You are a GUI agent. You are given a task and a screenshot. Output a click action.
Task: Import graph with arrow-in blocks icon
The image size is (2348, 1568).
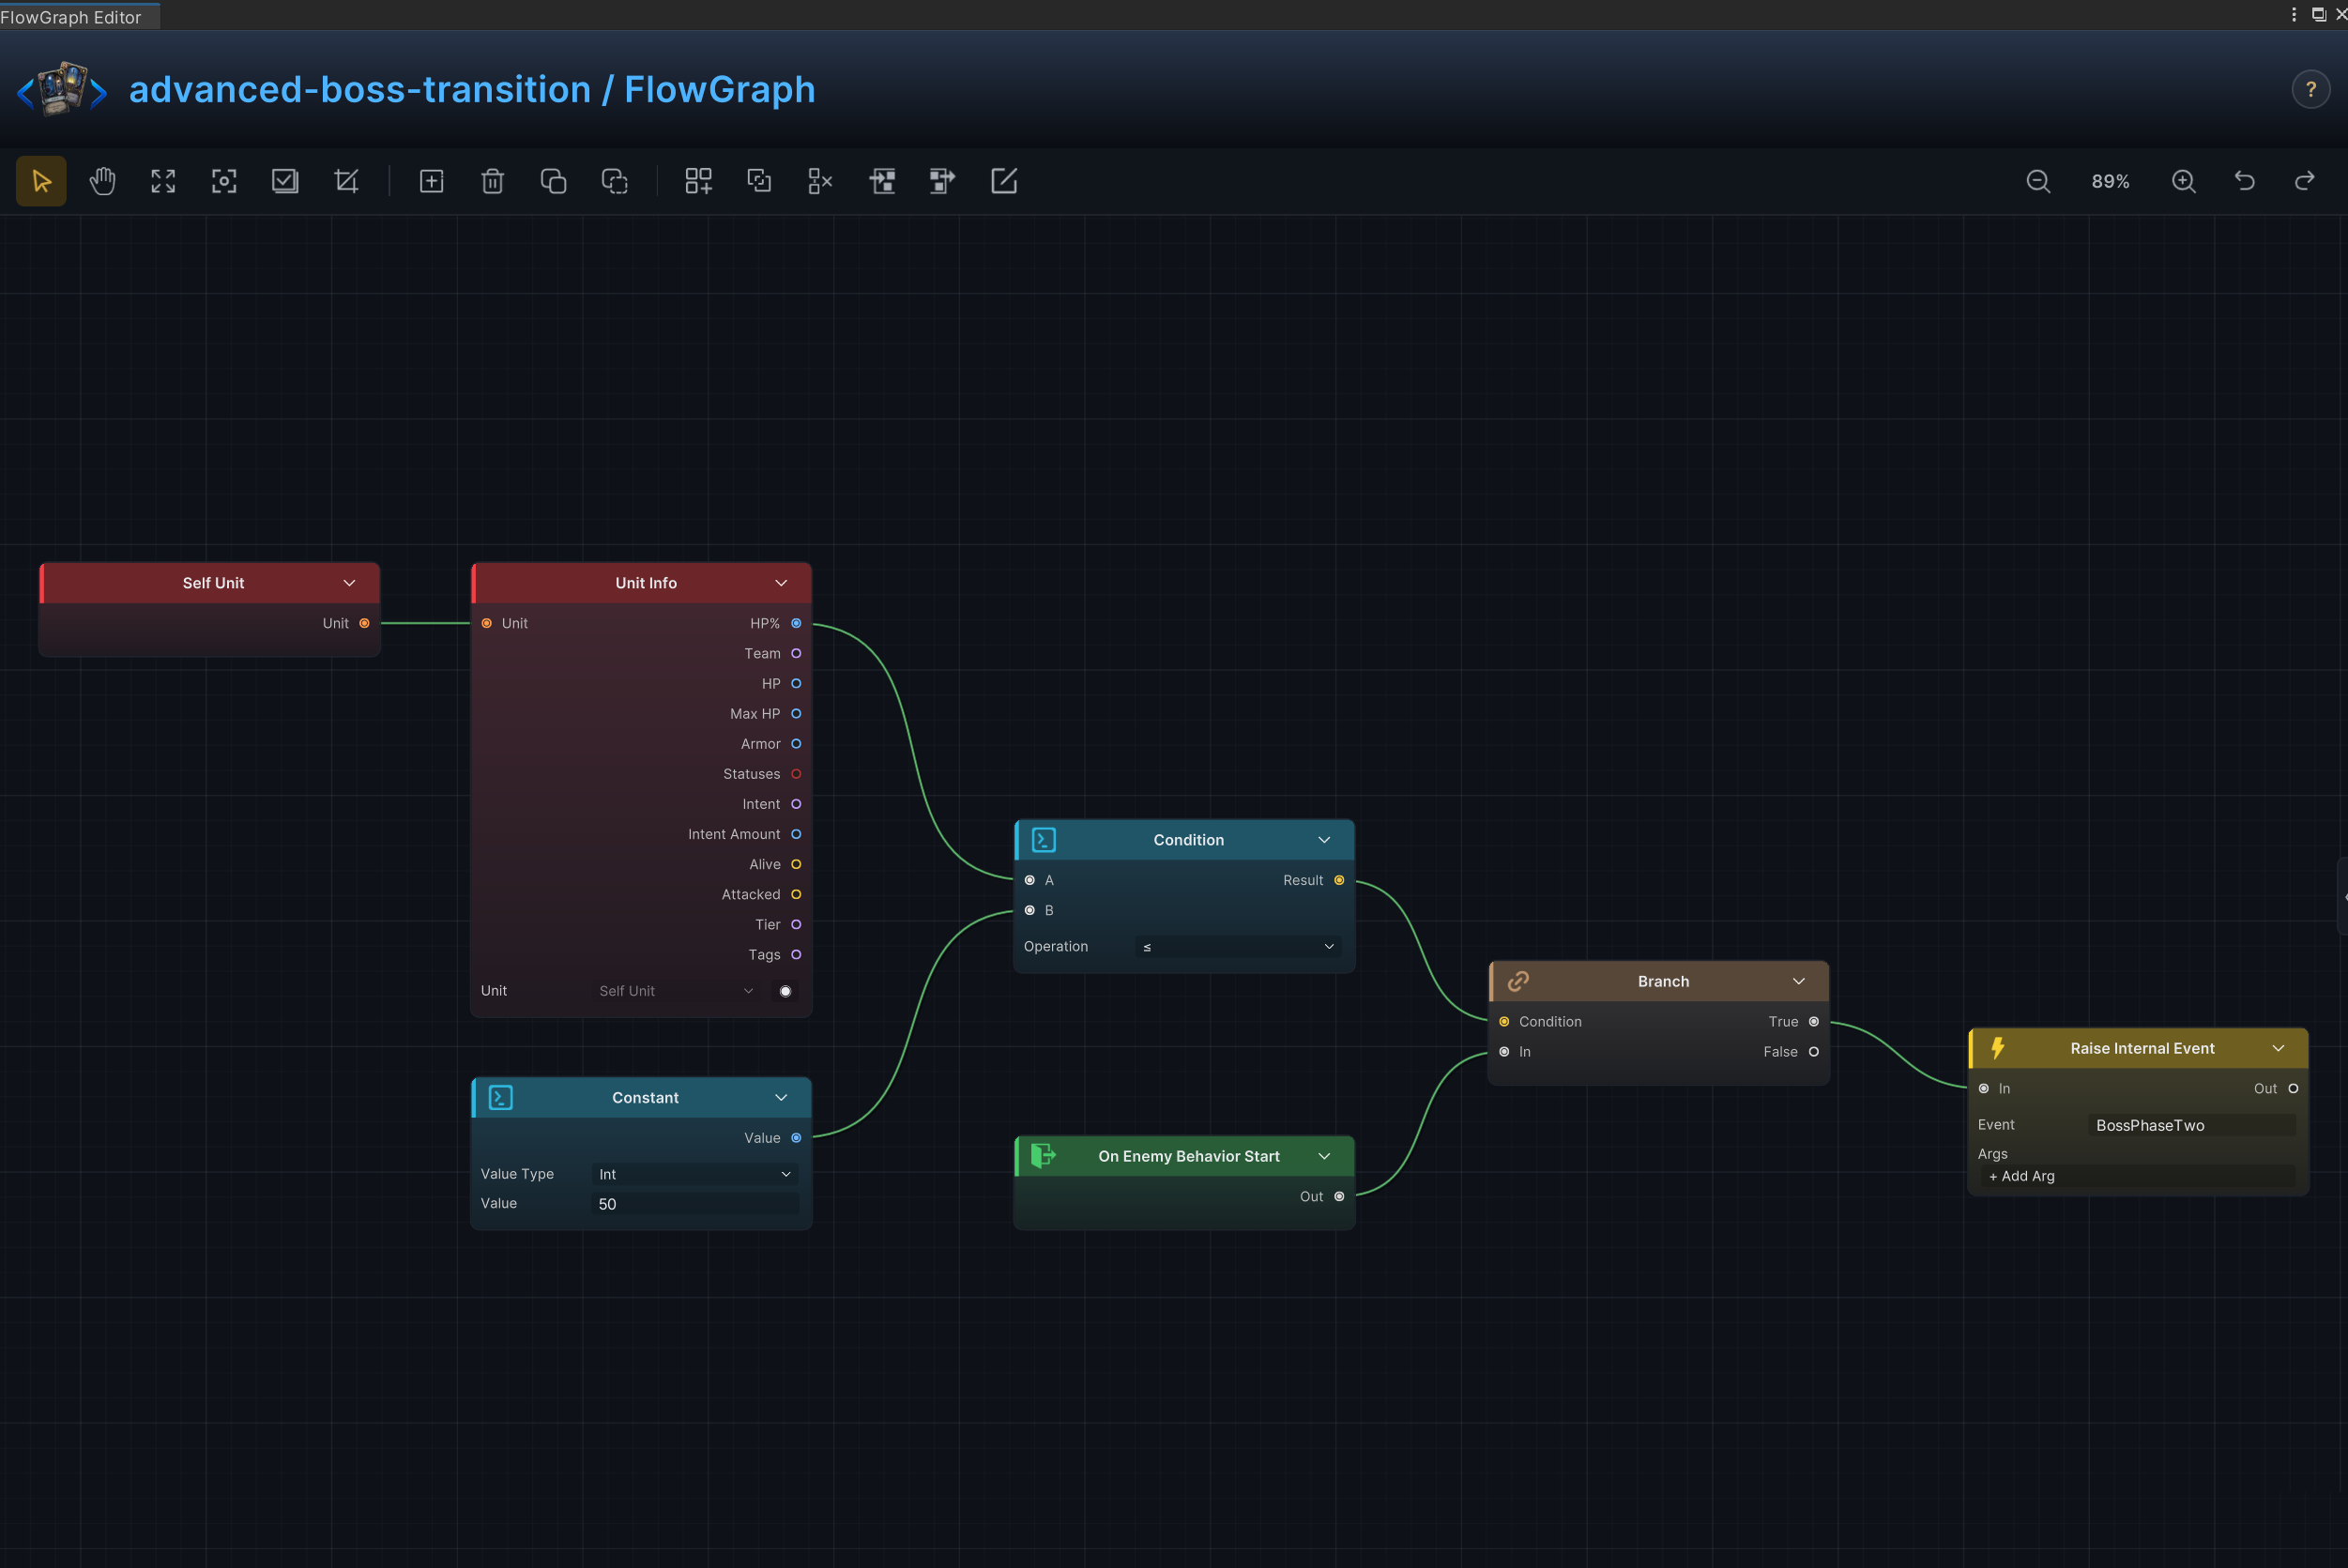click(x=882, y=181)
